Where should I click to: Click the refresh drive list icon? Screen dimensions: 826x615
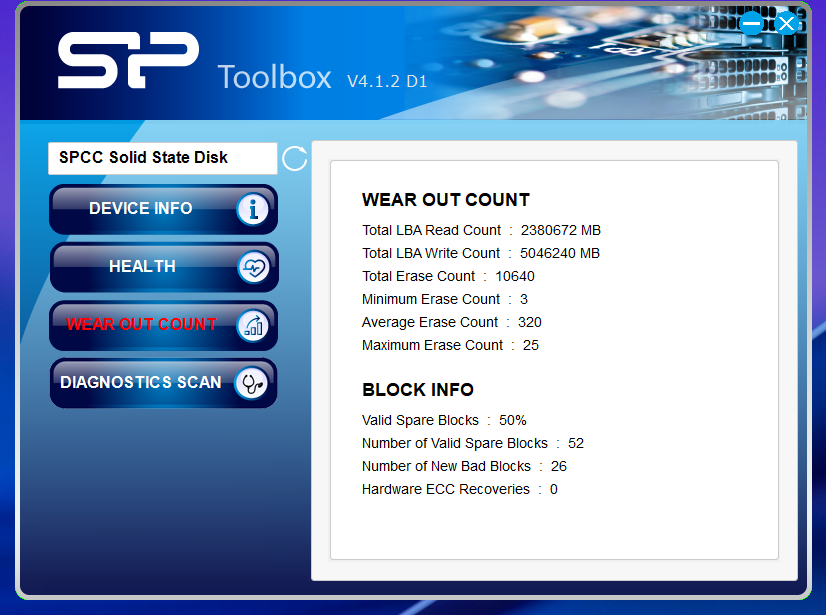coord(294,158)
